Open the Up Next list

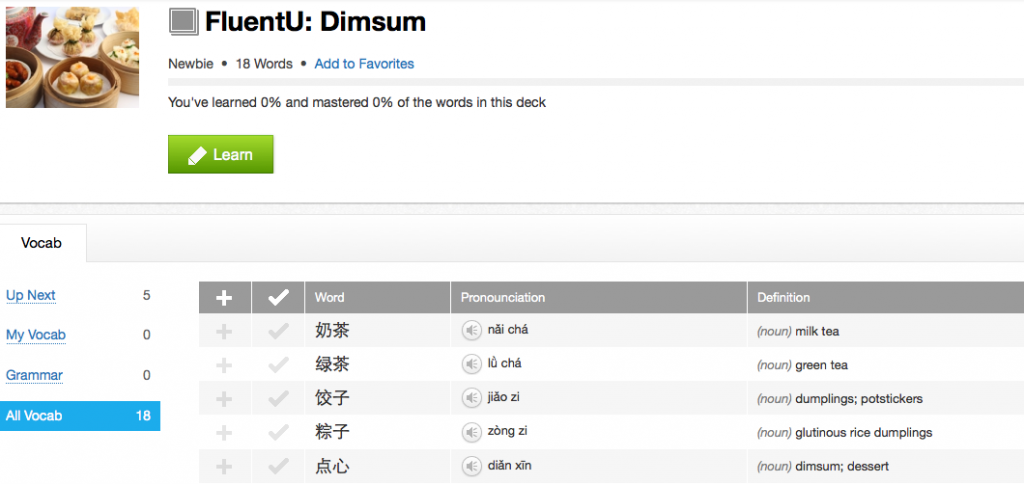tap(31, 295)
